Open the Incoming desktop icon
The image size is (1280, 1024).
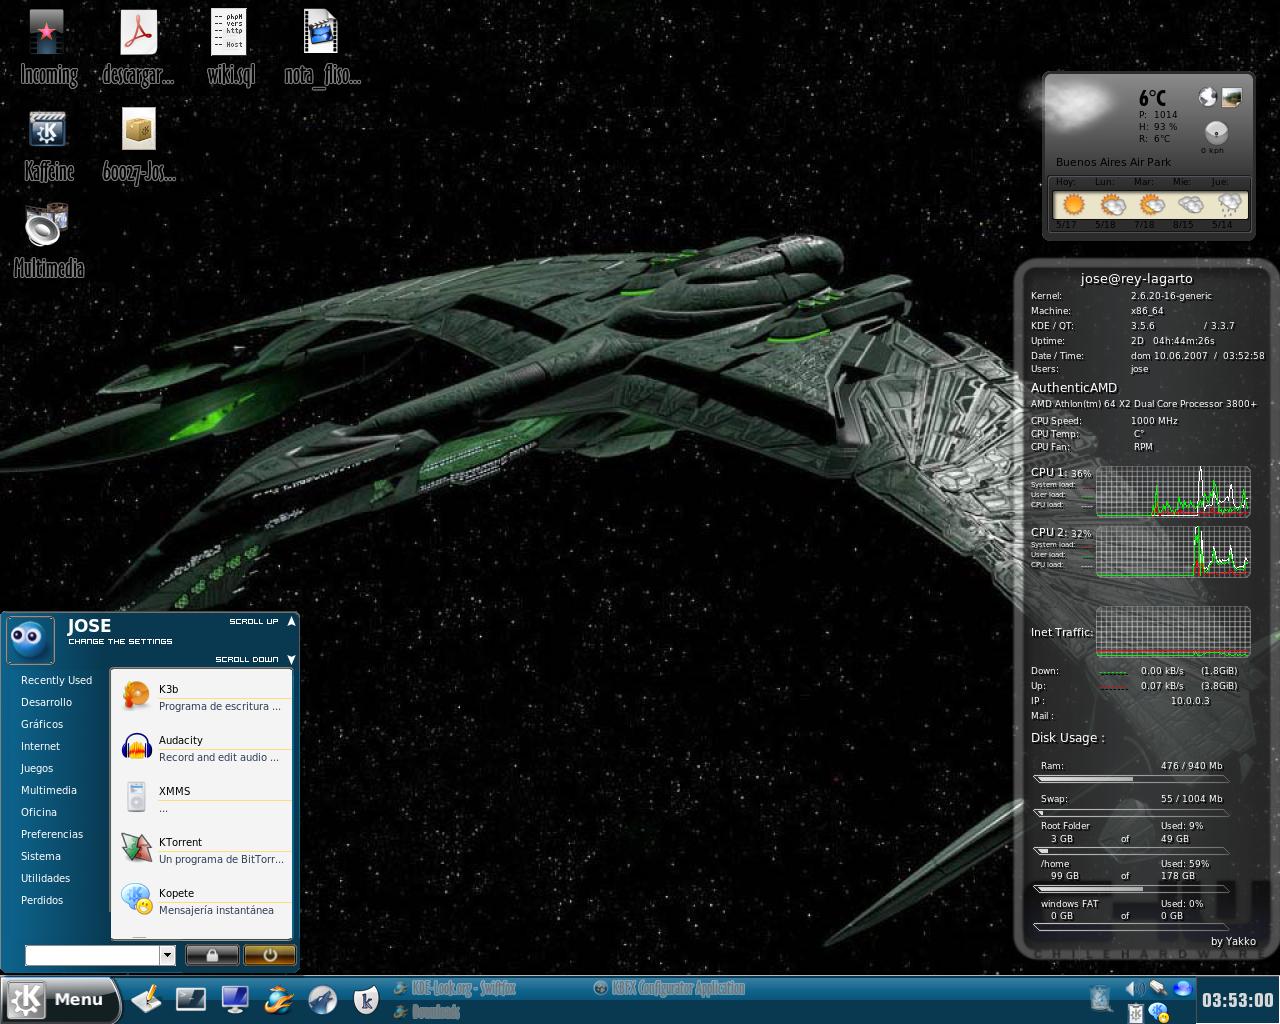pyautogui.click(x=47, y=48)
